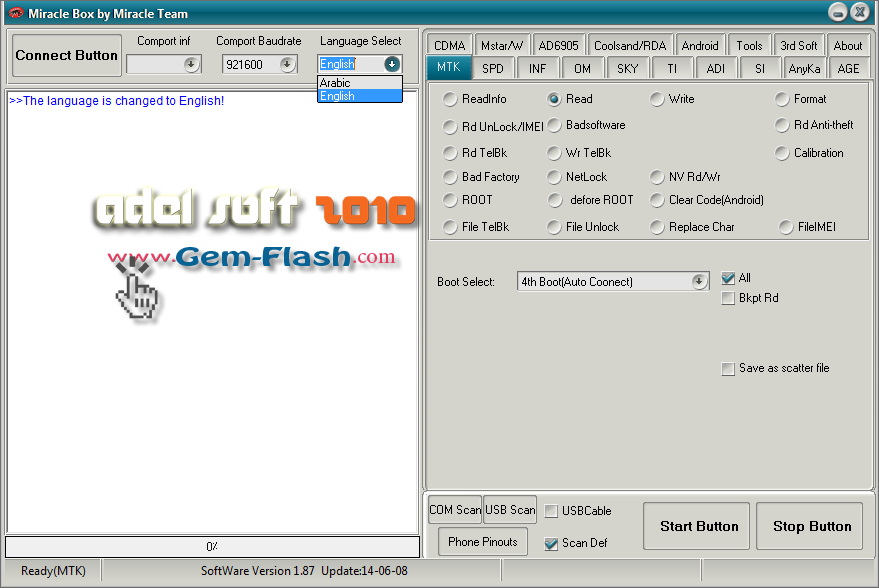Switch to the Android tab
The height and width of the screenshot is (588, 879).
[x=700, y=45]
